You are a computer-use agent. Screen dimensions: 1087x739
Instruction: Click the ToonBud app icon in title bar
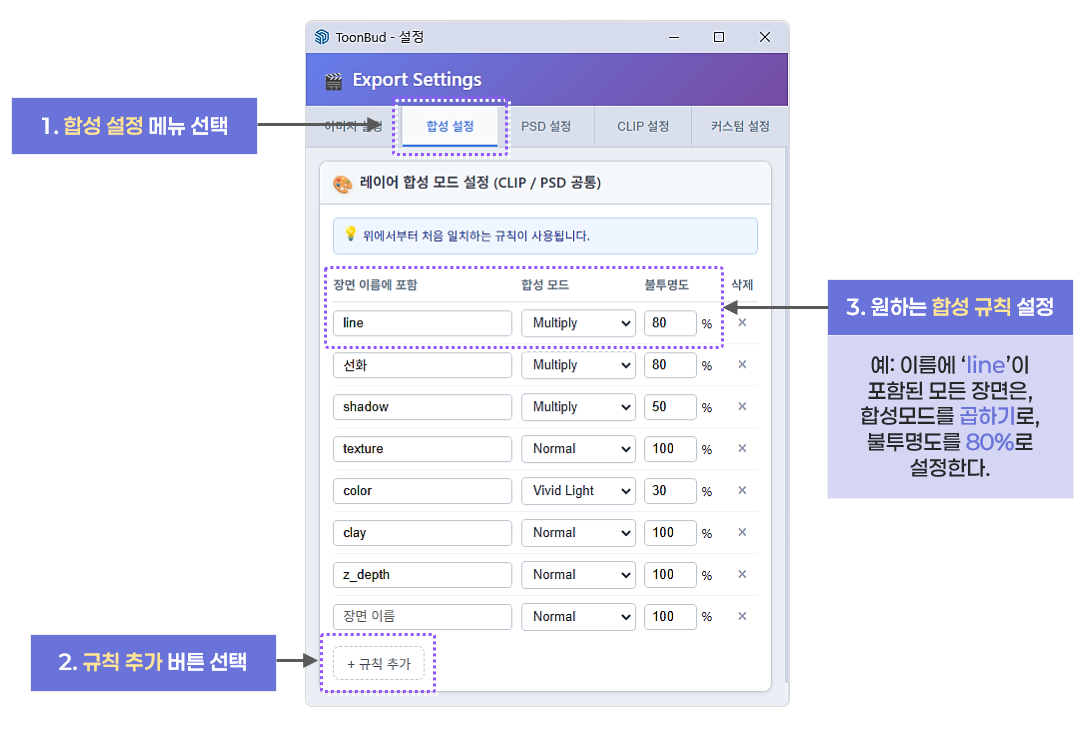pyautogui.click(x=322, y=37)
